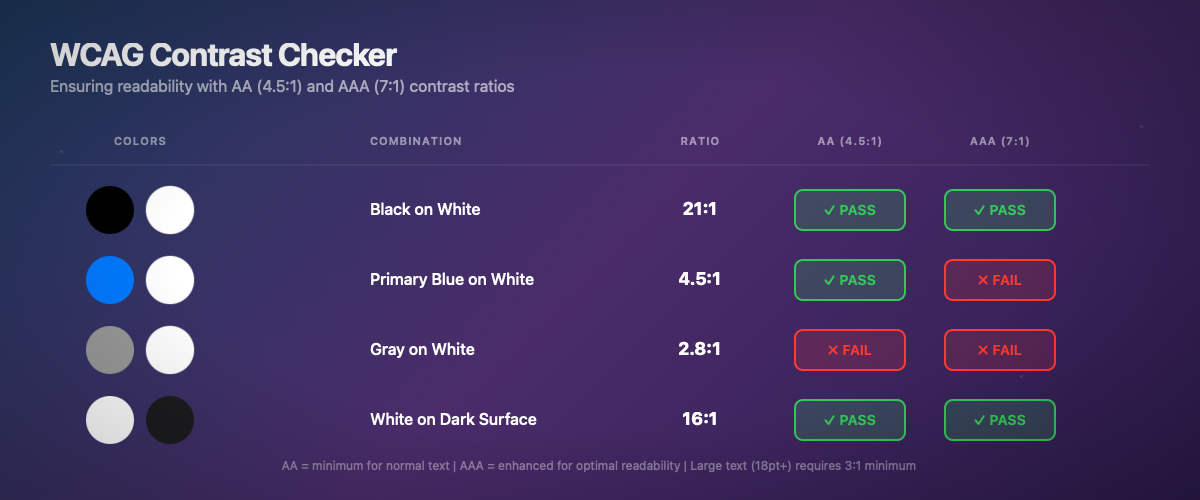Click the Ratio column header
Image resolution: width=1200 pixels, height=500 pixels.
click(x=700, y=141)
